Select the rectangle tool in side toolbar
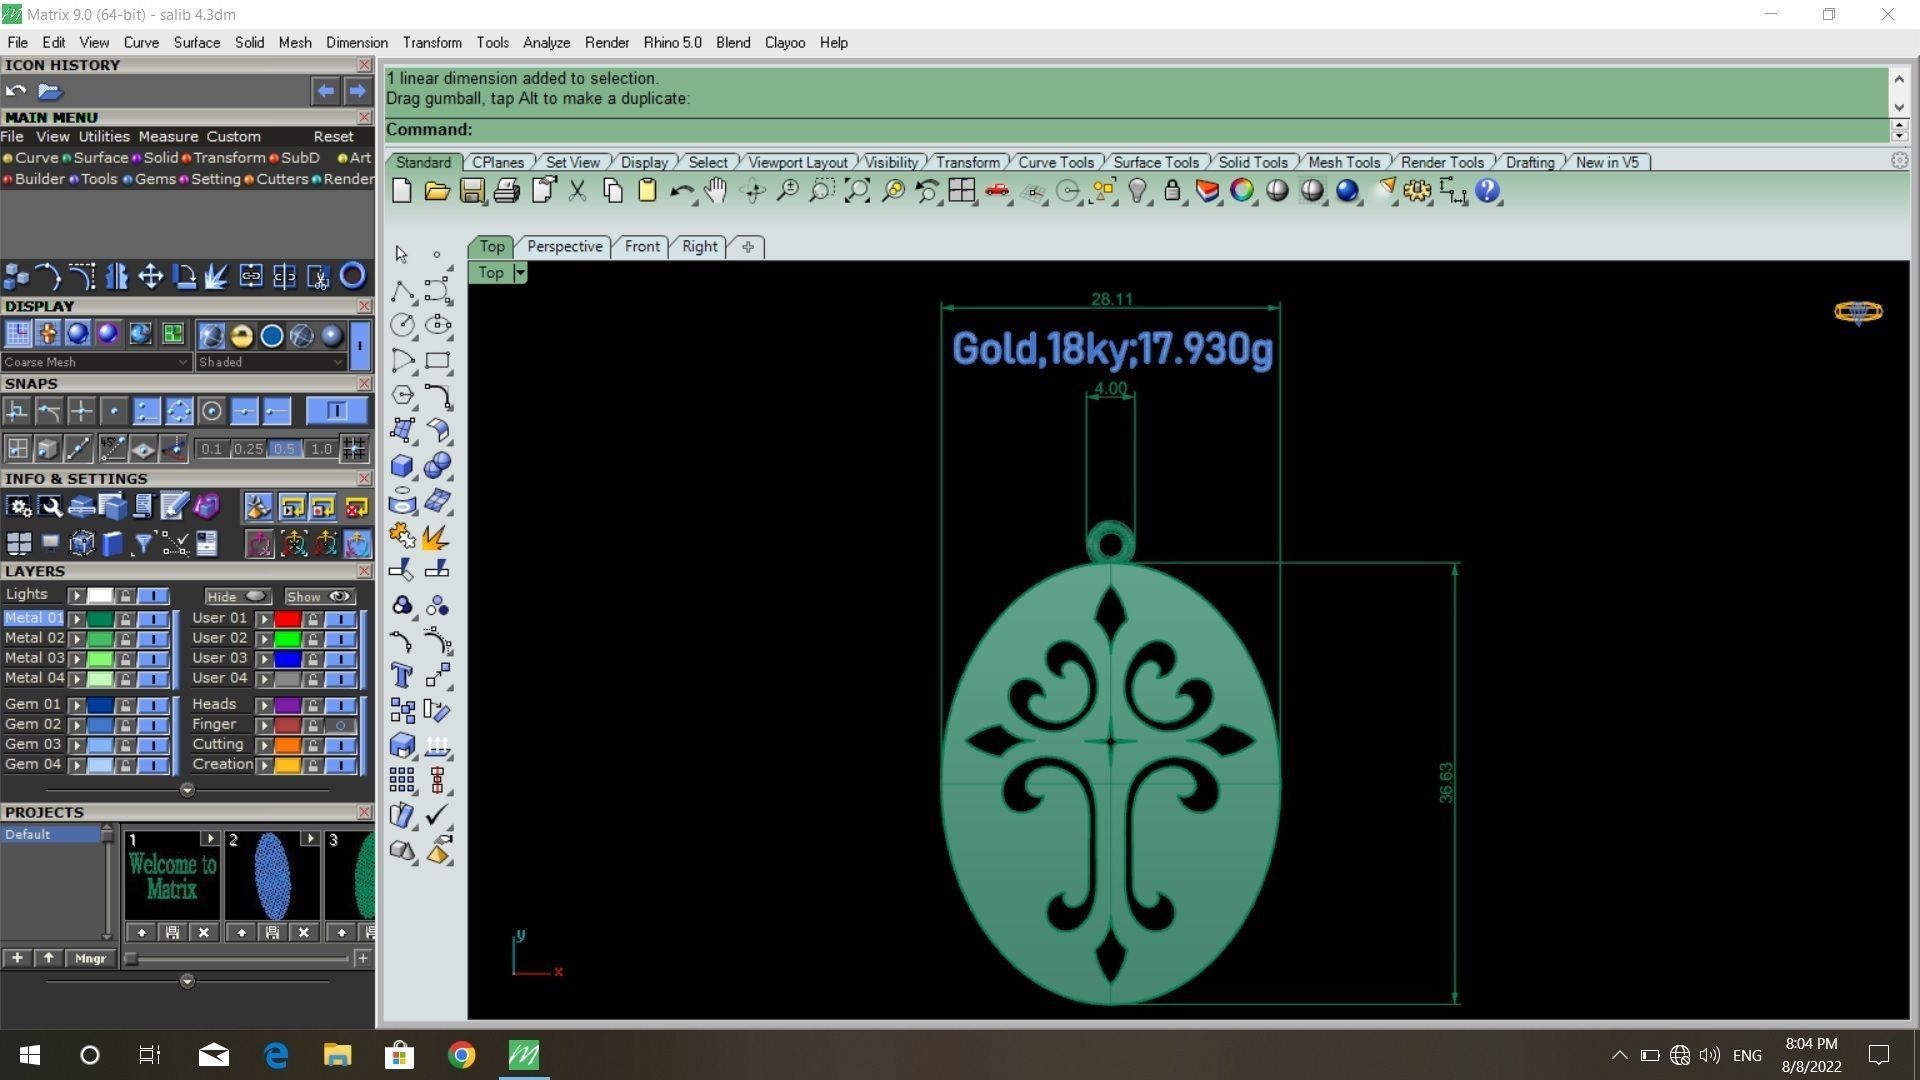1920x1080 pixels. (x=437, y=360)
